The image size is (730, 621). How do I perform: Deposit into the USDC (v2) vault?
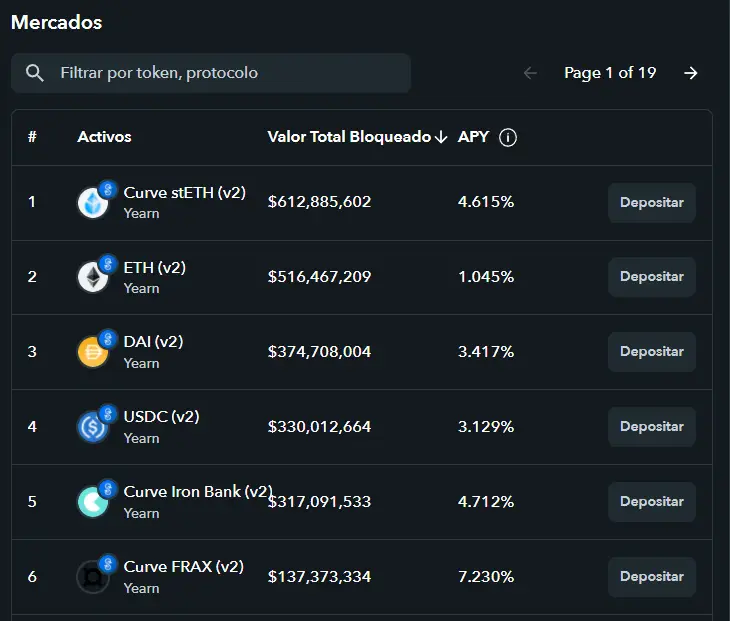[651, 427]
